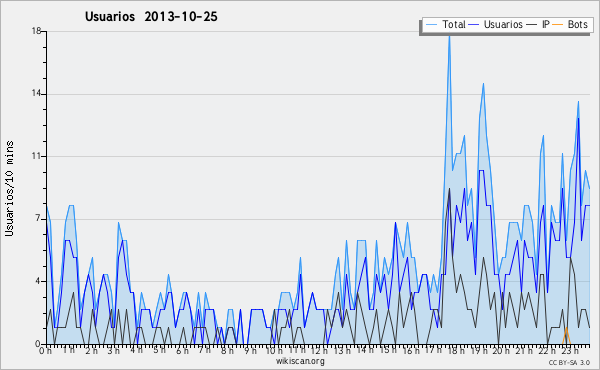Viewport: 600px width, 370px height.
Task: Click the Total peak just after 19 h
Action: 483,84
